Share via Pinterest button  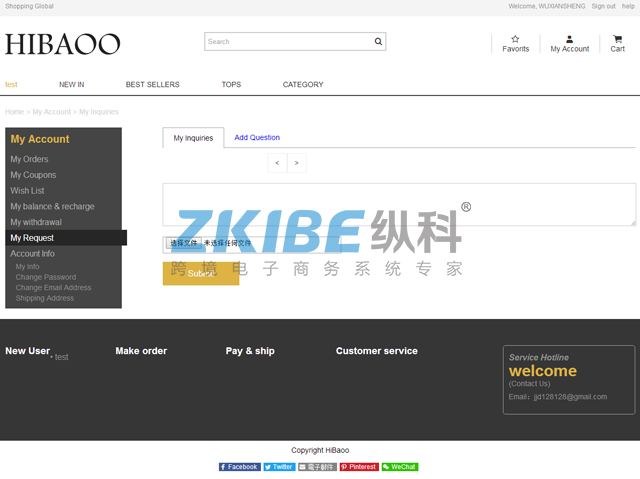click(359, 467)
